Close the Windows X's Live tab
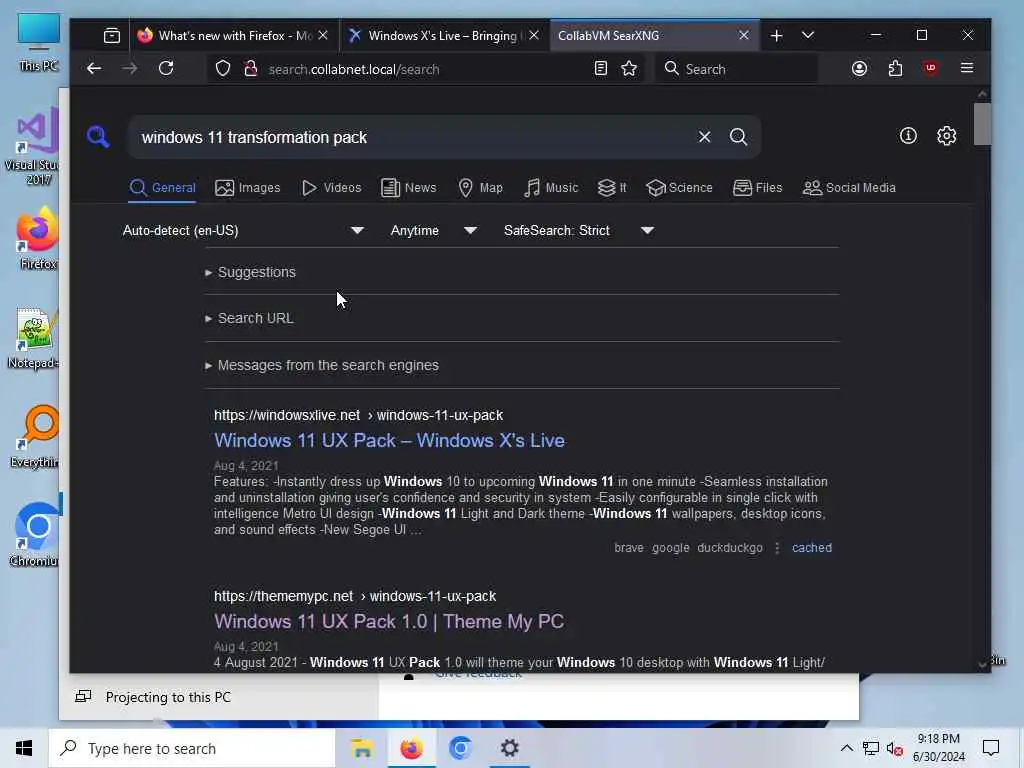The width and height of the screenshot is (1024, 768). tap(534, 35)
